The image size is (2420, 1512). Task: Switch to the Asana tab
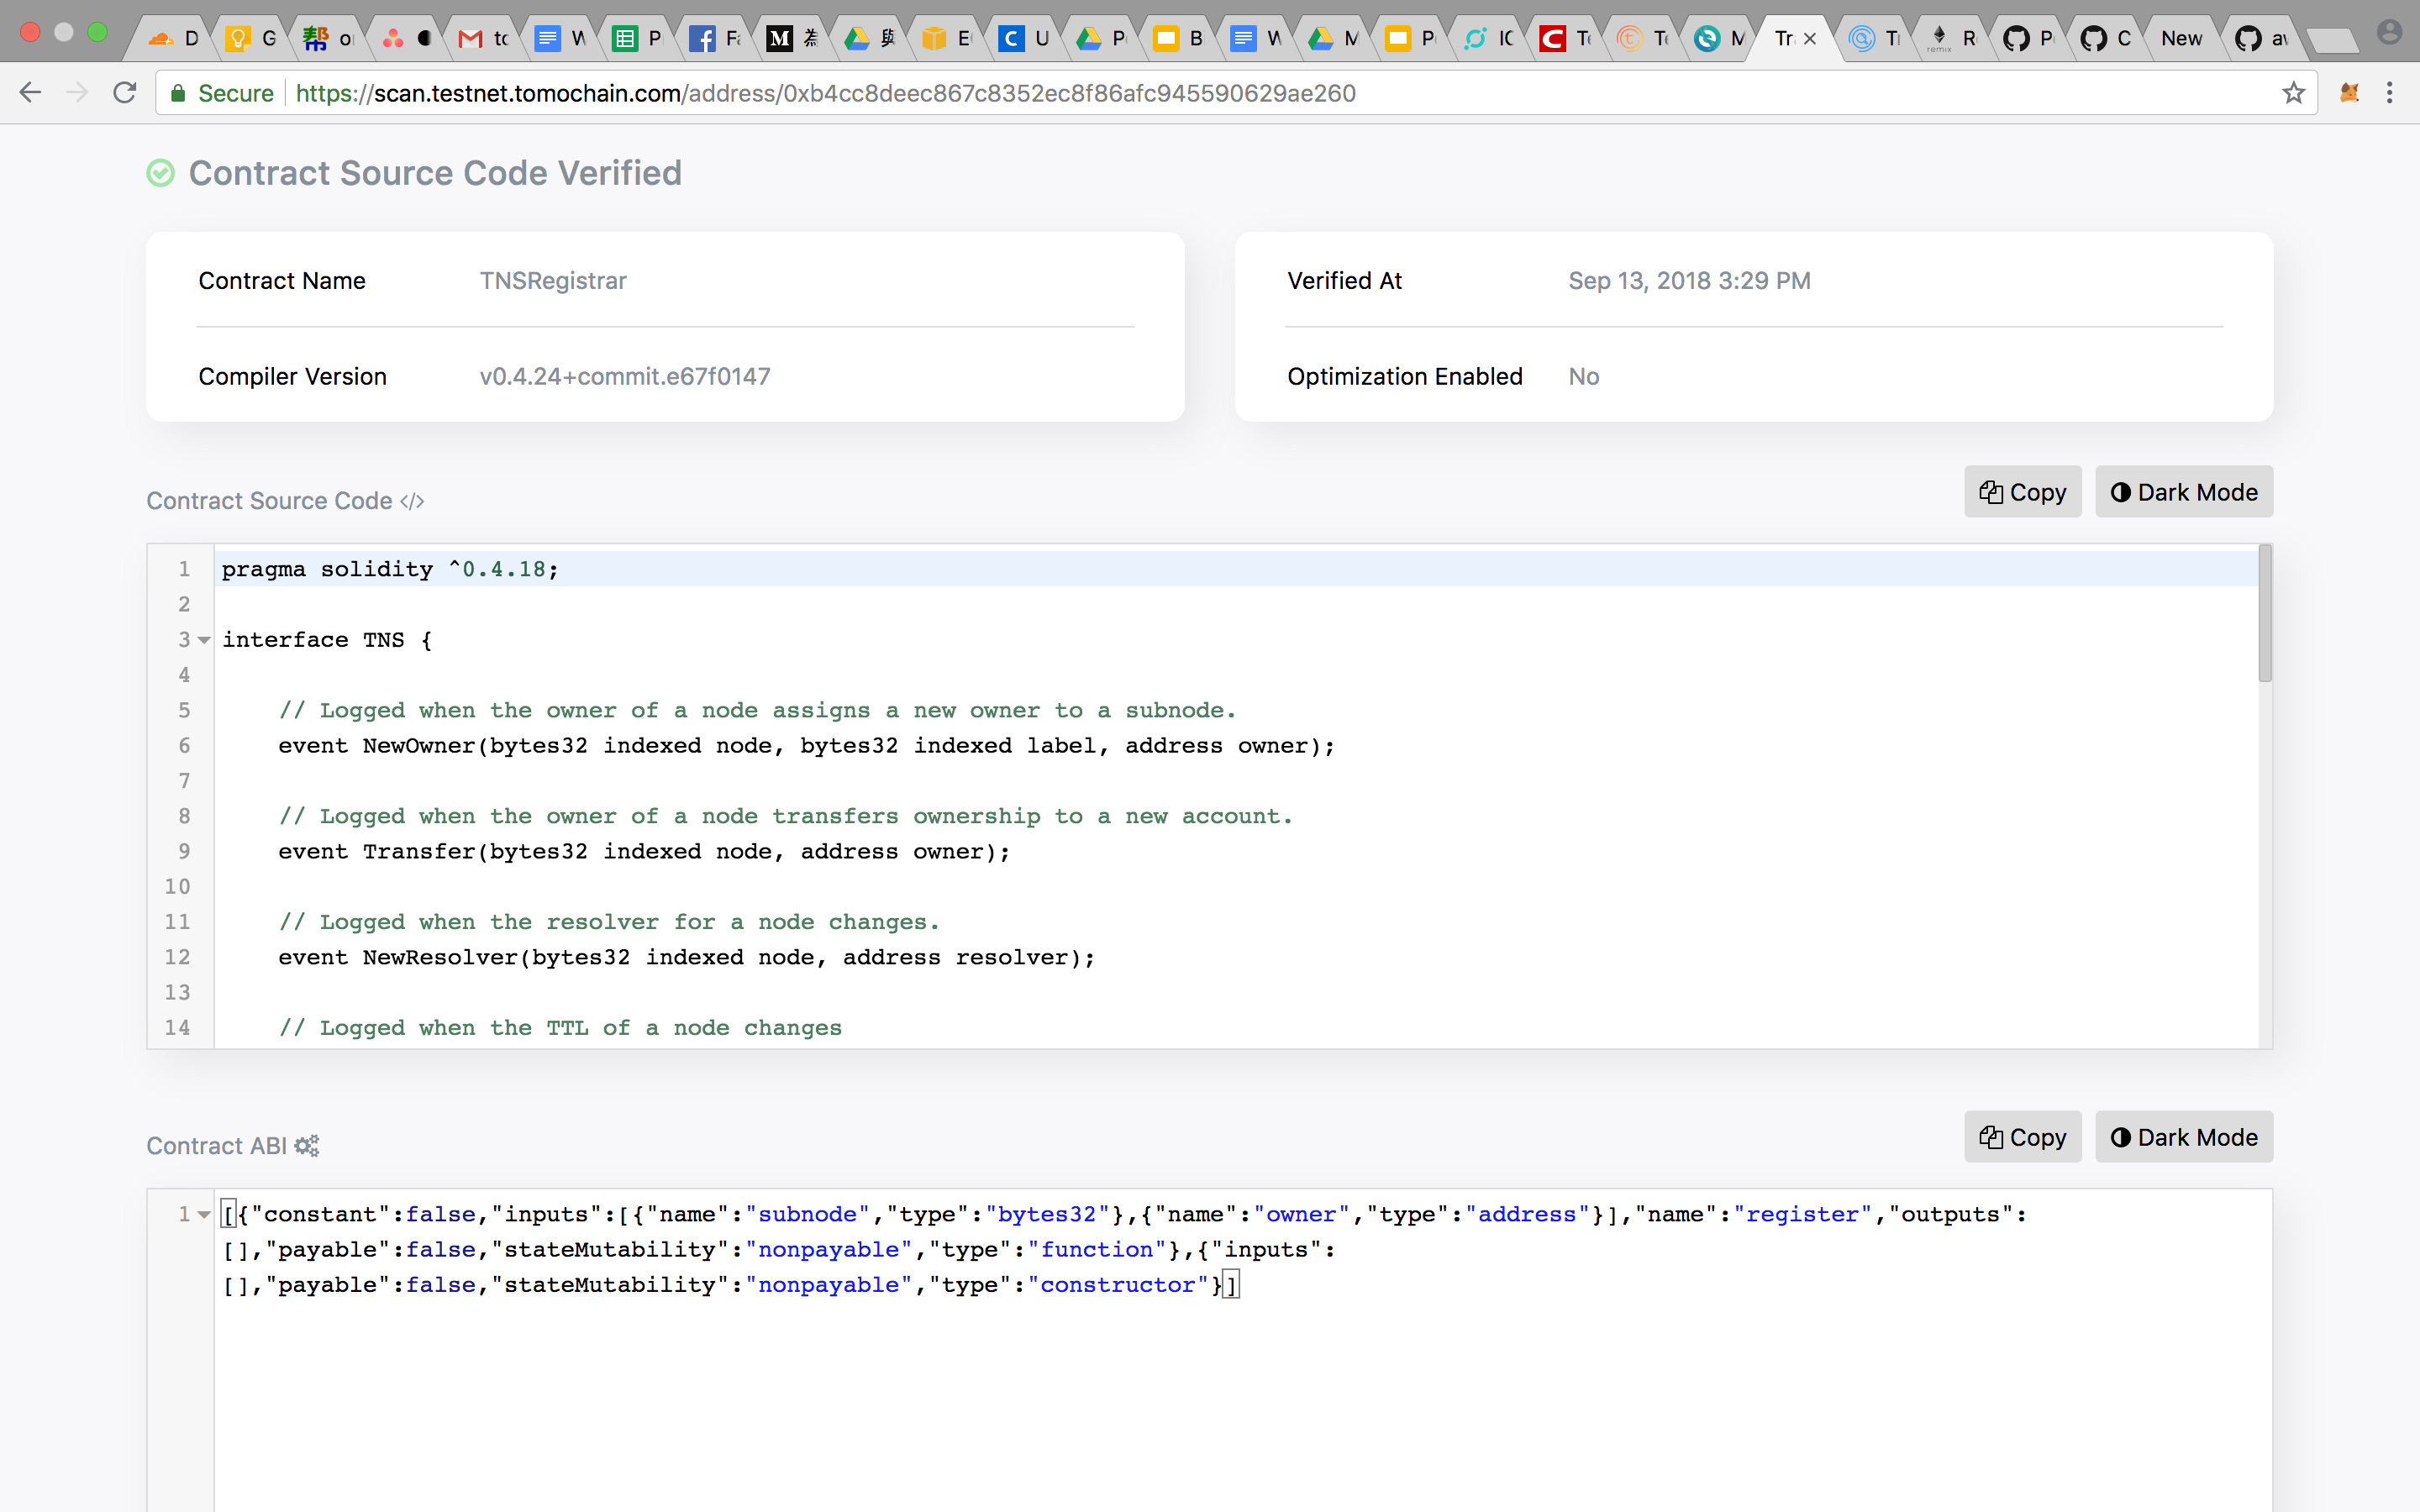click(x=406, y=38)
